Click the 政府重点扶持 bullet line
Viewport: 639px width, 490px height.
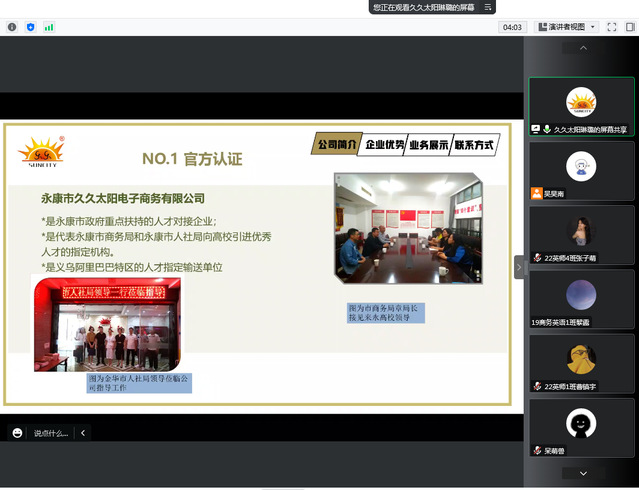pyautogui.click(x=129, y=221)
